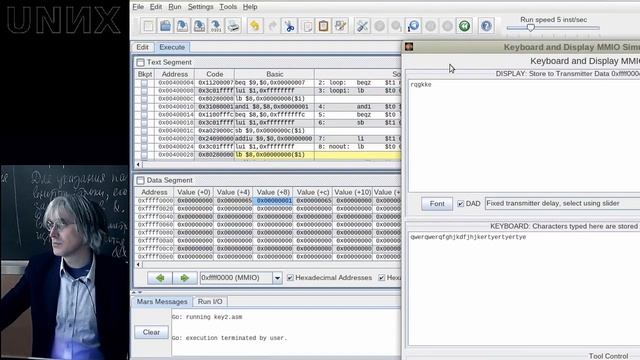The image size is (640, 360).
Task: Click the Paste clipboard icon
Action: pos(324,26)
